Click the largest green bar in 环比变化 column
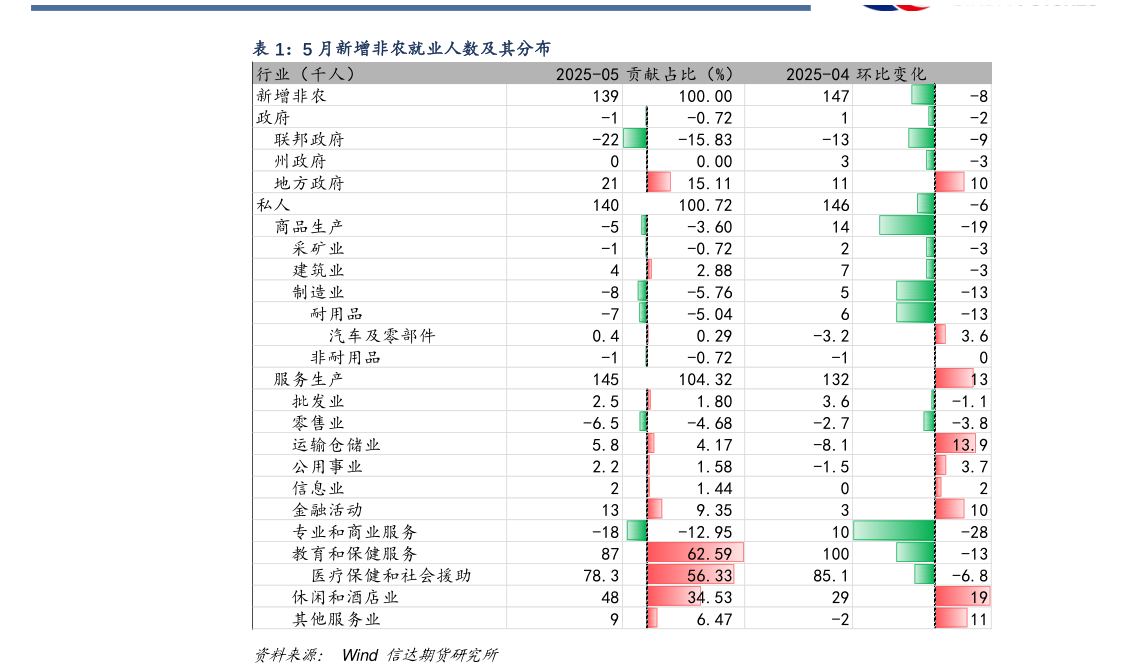Image resolution: width=1137 pixels, height=668 pixels. pyautogui.click(x=893, y=531)
